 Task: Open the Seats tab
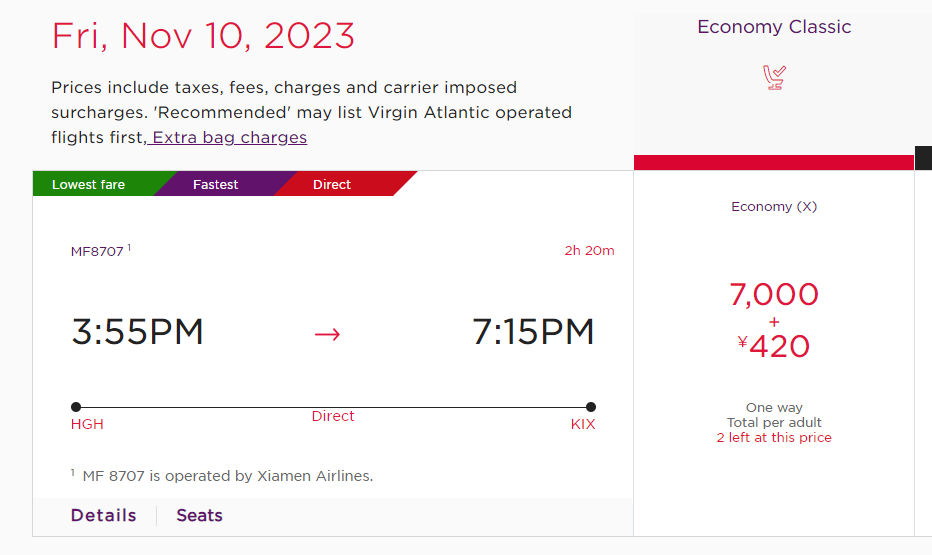199,515
